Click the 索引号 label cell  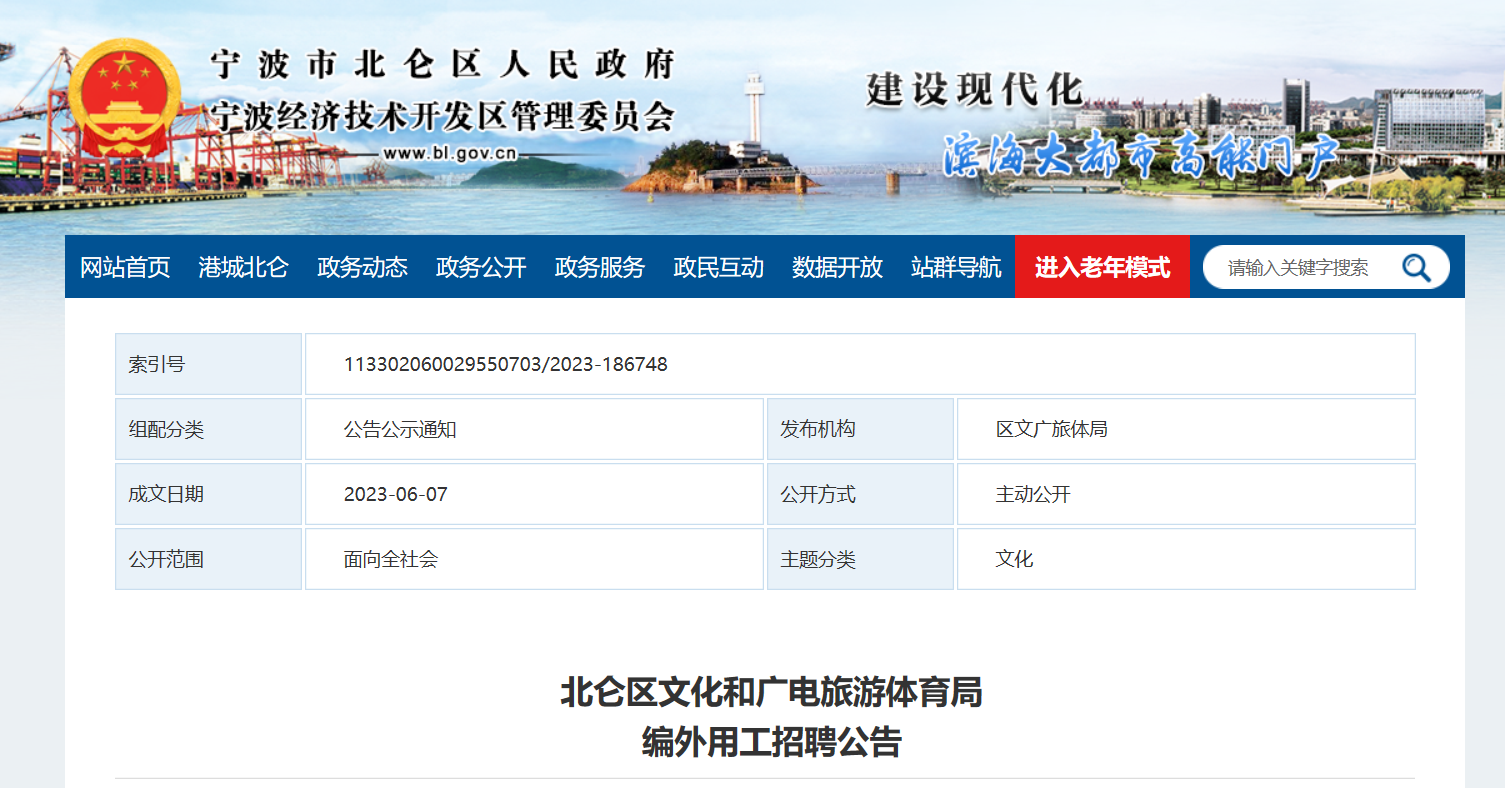click(x=208, y=364)
